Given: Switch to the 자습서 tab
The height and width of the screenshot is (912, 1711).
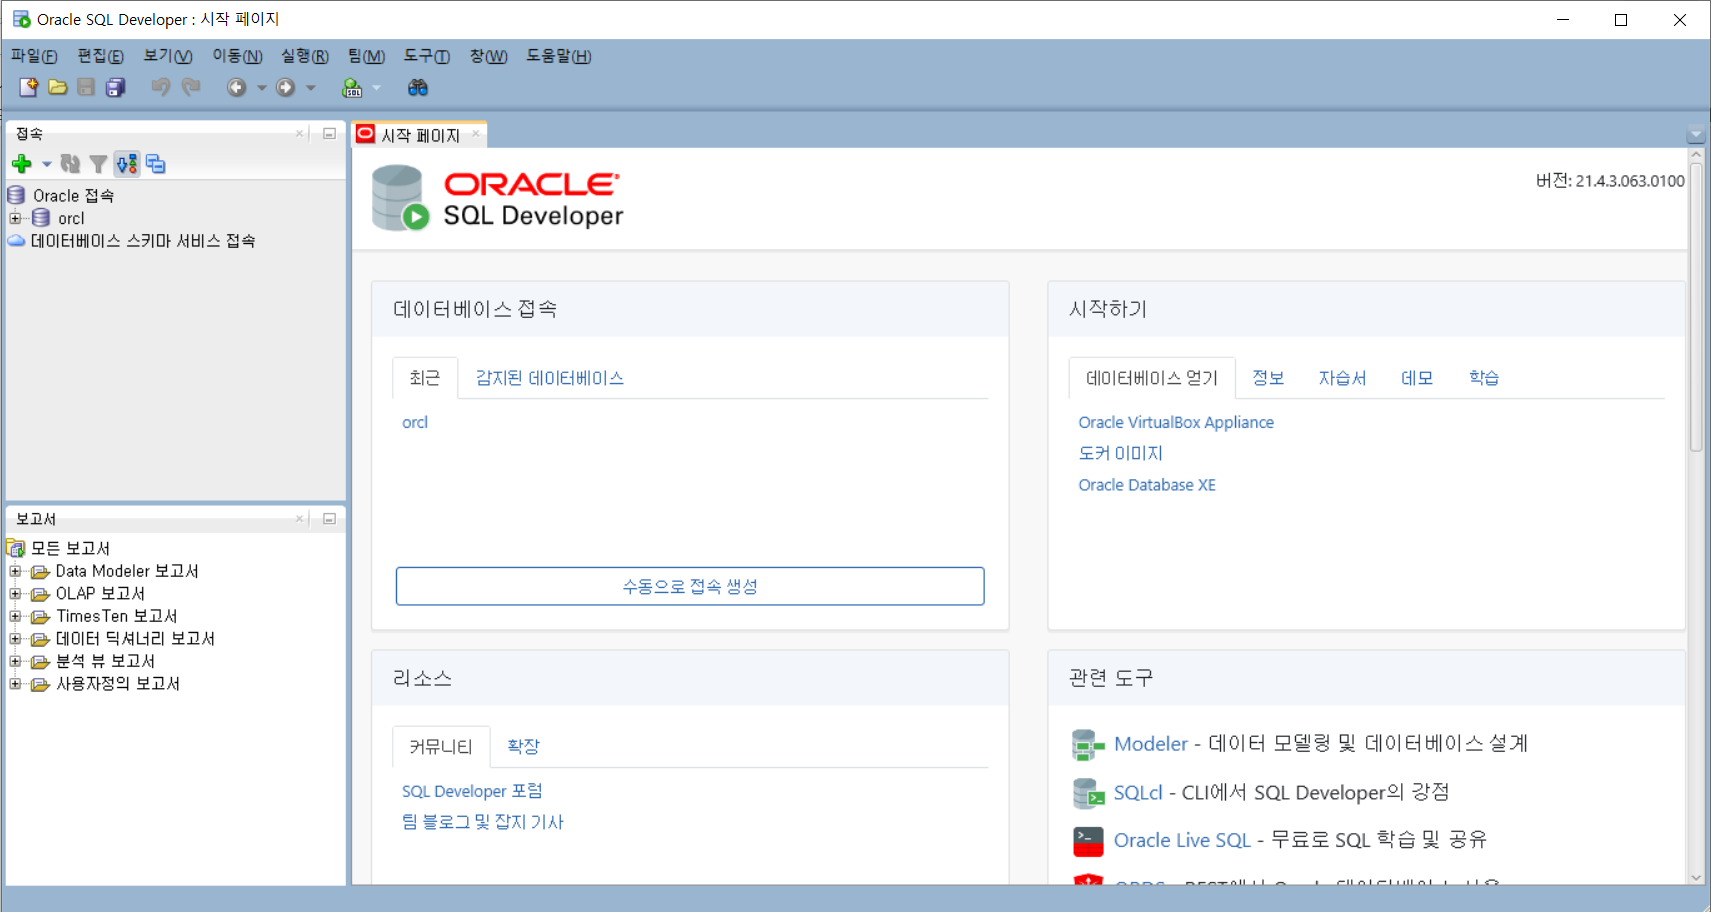Looking at the screenshot, I should tap(1342, 378).
